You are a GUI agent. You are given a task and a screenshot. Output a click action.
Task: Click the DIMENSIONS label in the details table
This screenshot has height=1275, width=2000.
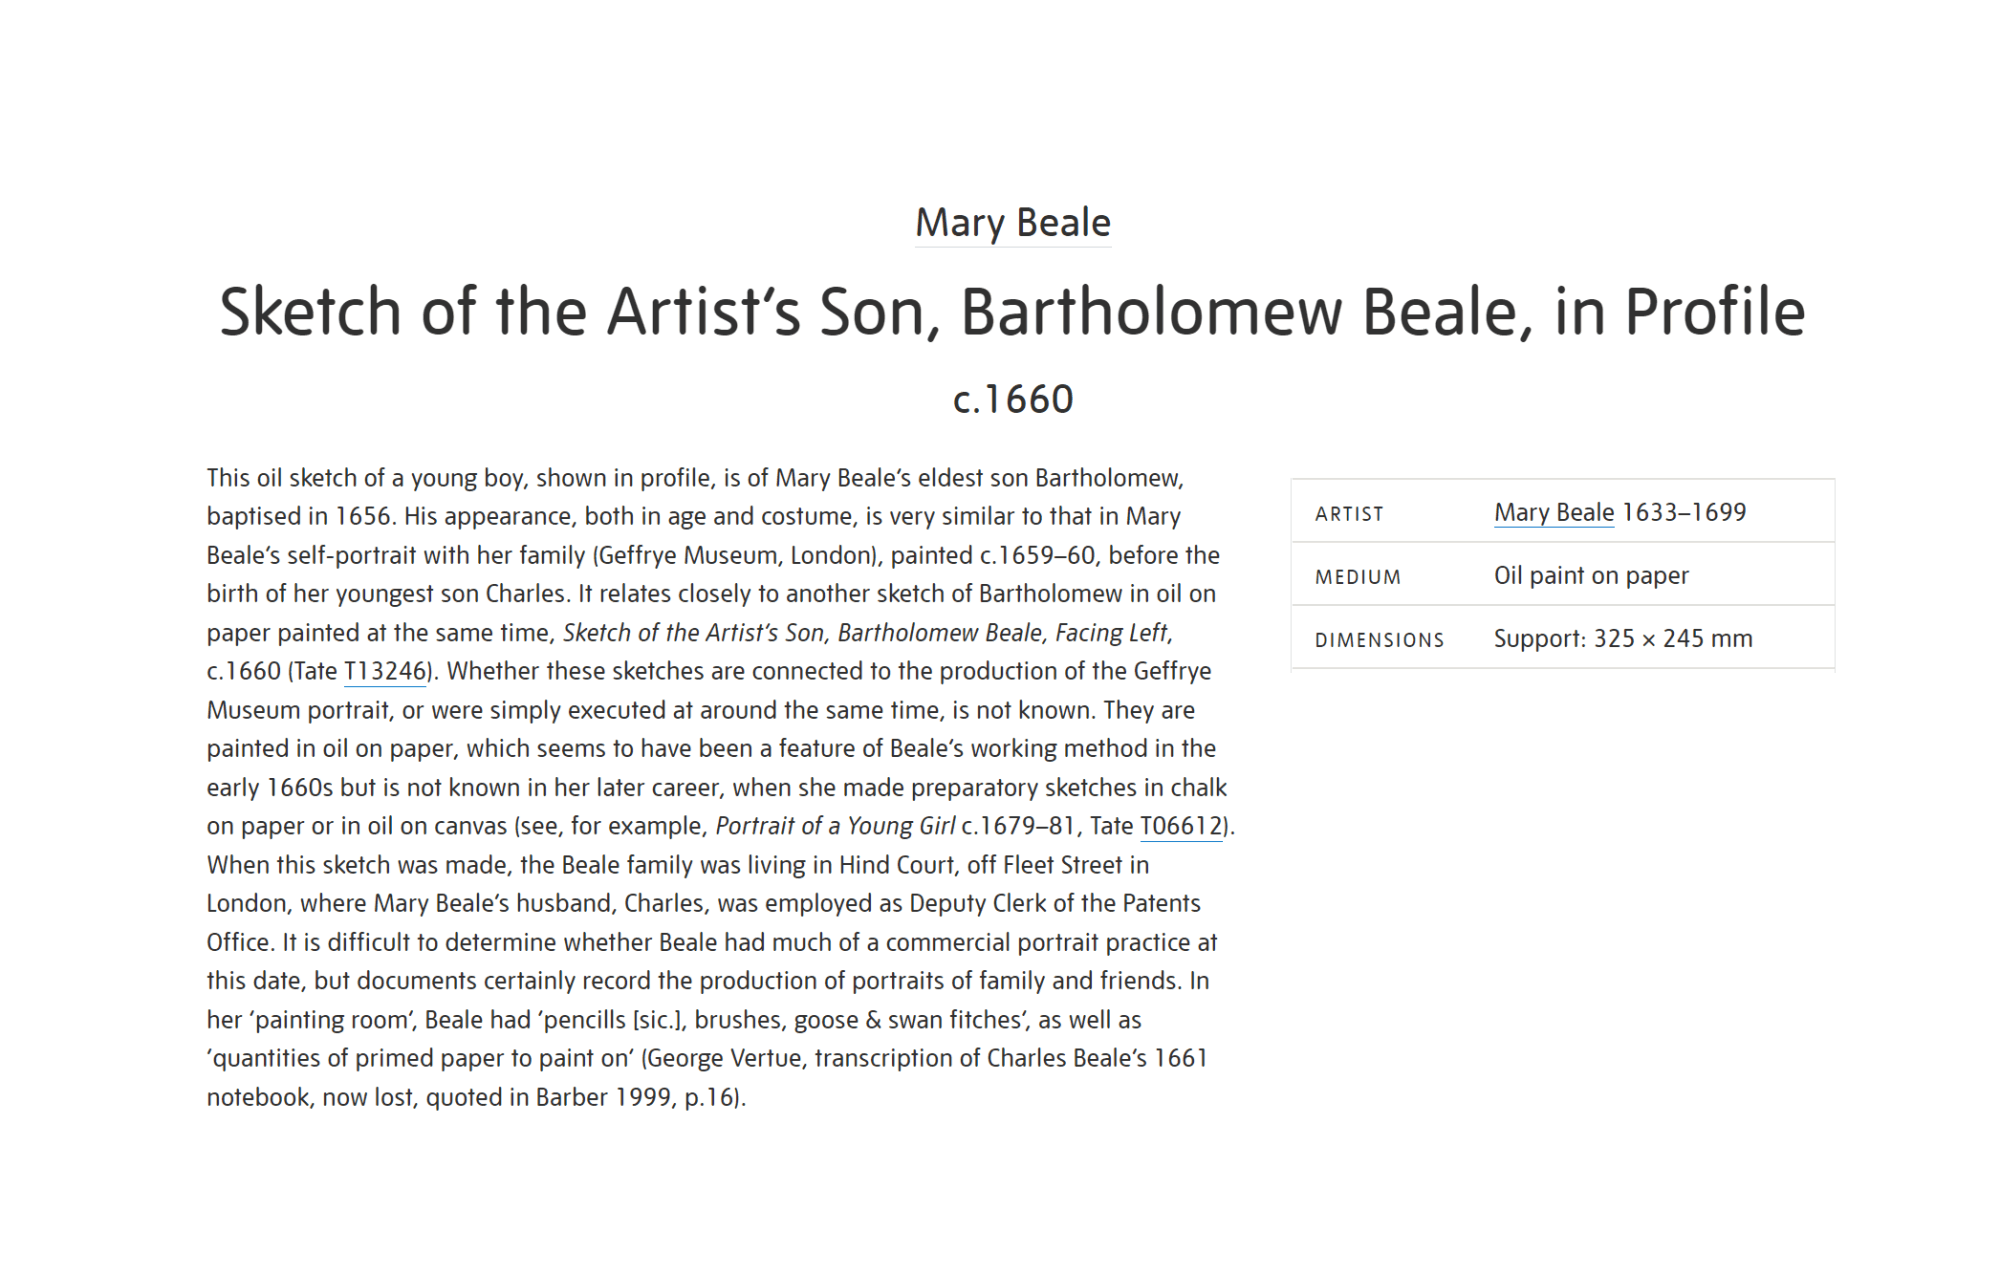(1379, 640)
